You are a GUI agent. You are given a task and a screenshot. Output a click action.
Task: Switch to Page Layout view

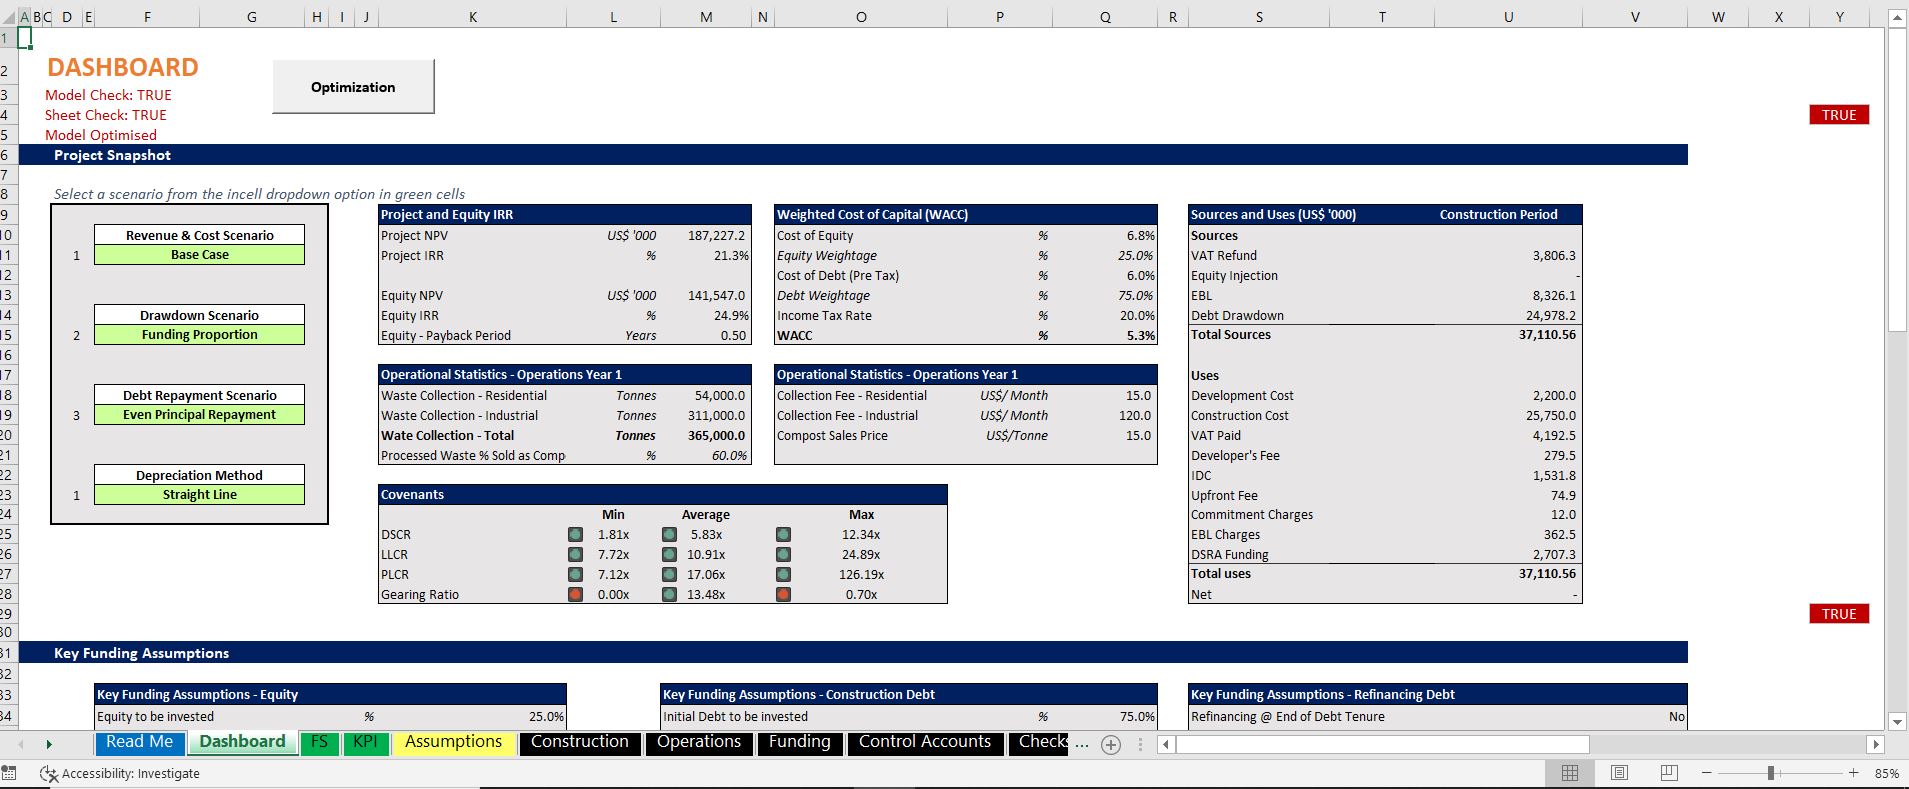pos(1619,773)
